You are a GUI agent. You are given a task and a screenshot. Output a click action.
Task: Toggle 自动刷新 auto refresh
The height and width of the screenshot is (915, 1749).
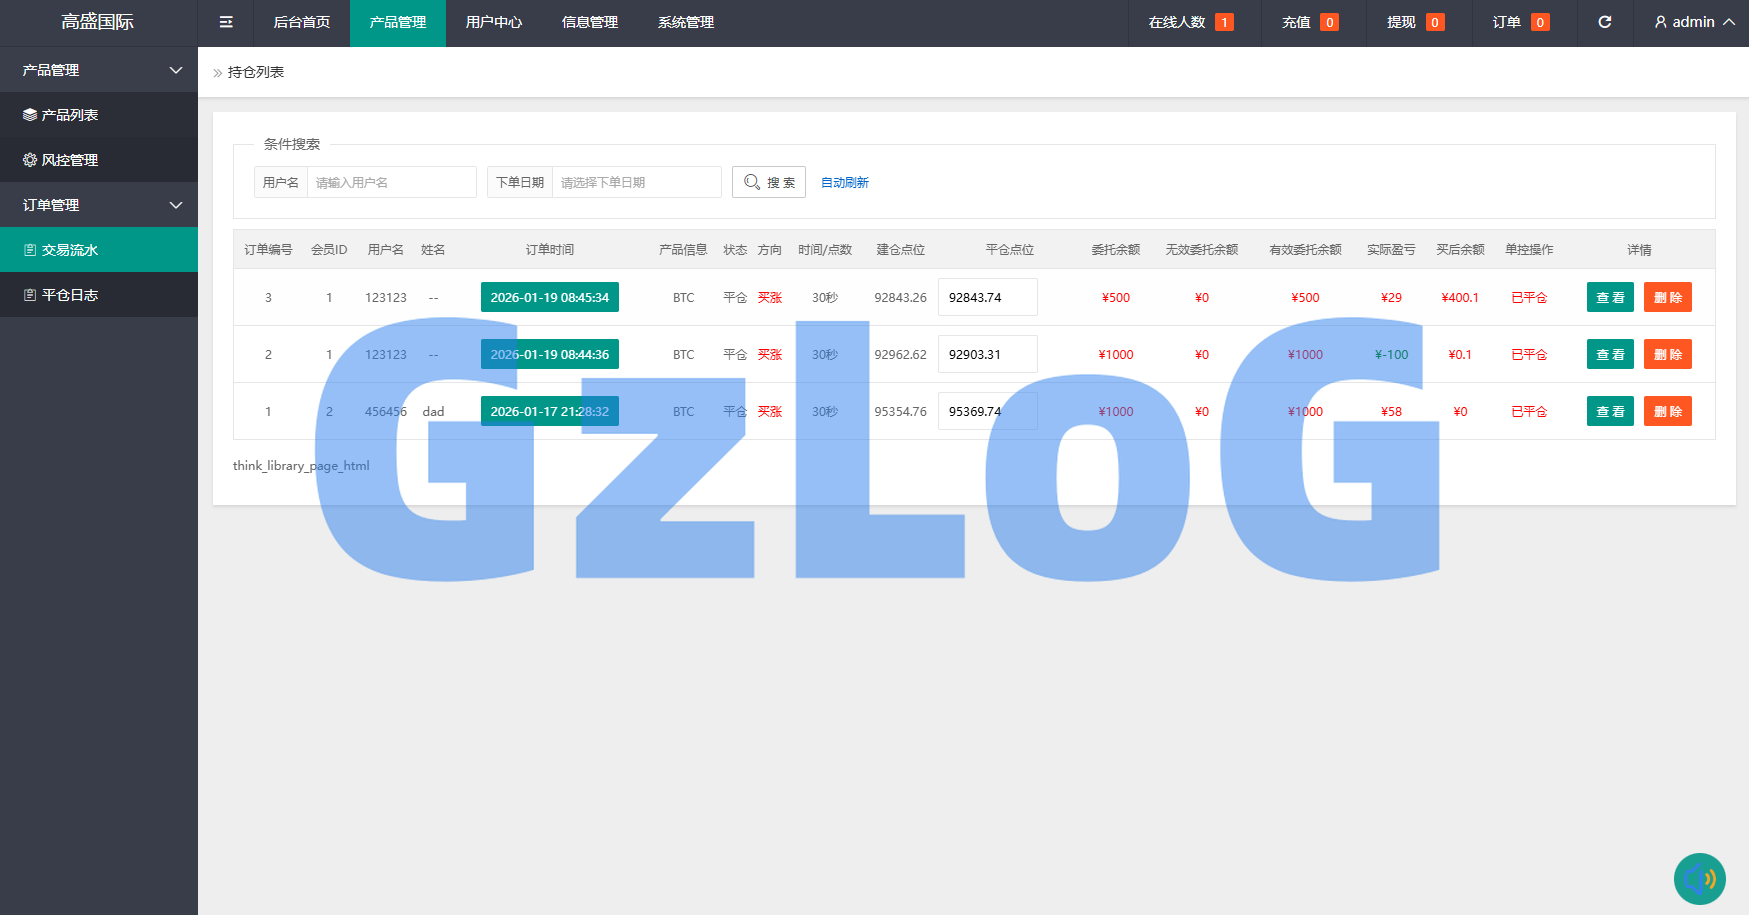tap(844, 182)
